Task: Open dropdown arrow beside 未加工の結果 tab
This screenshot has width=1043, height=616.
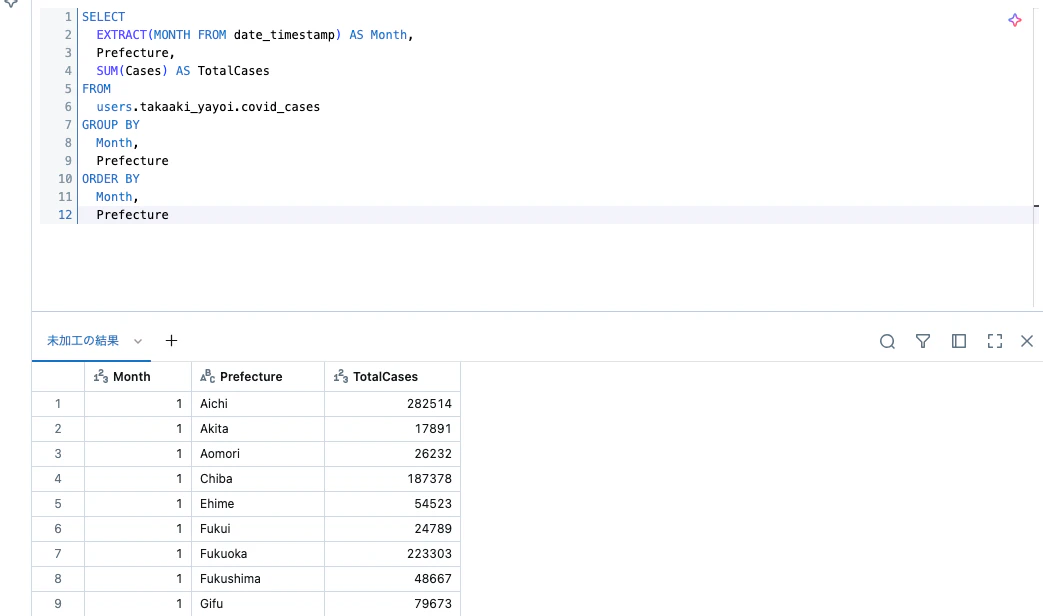Action: (x=138, y=341)
